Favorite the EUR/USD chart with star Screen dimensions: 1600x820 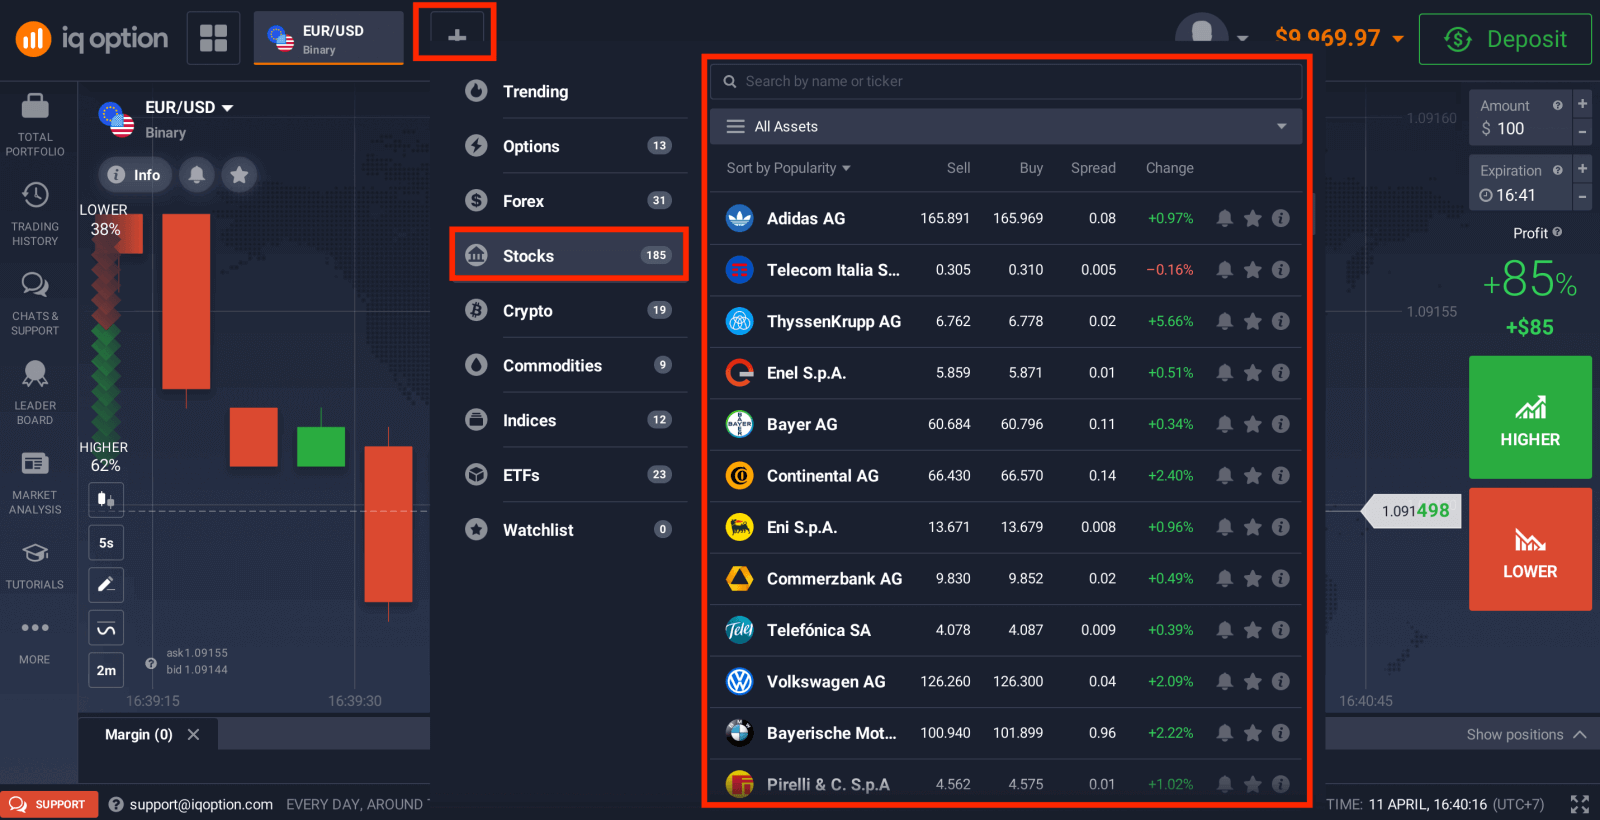239,174
